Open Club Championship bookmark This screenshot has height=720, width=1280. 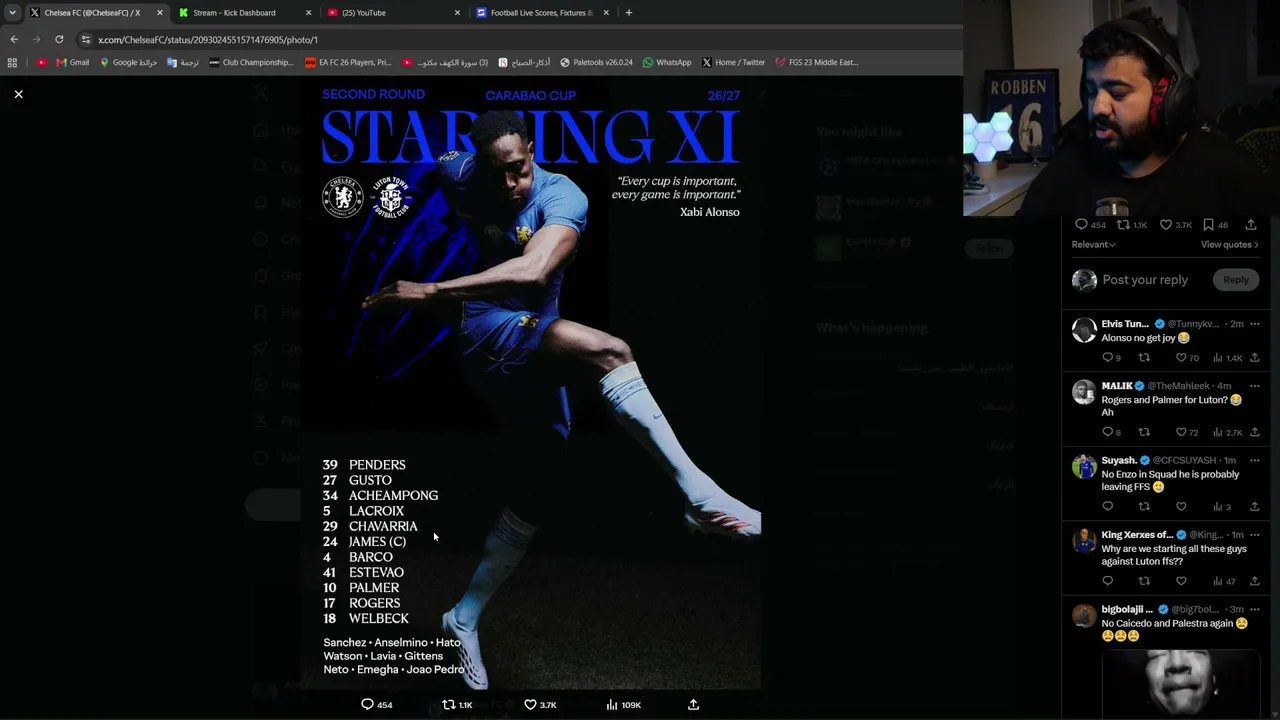251,62
